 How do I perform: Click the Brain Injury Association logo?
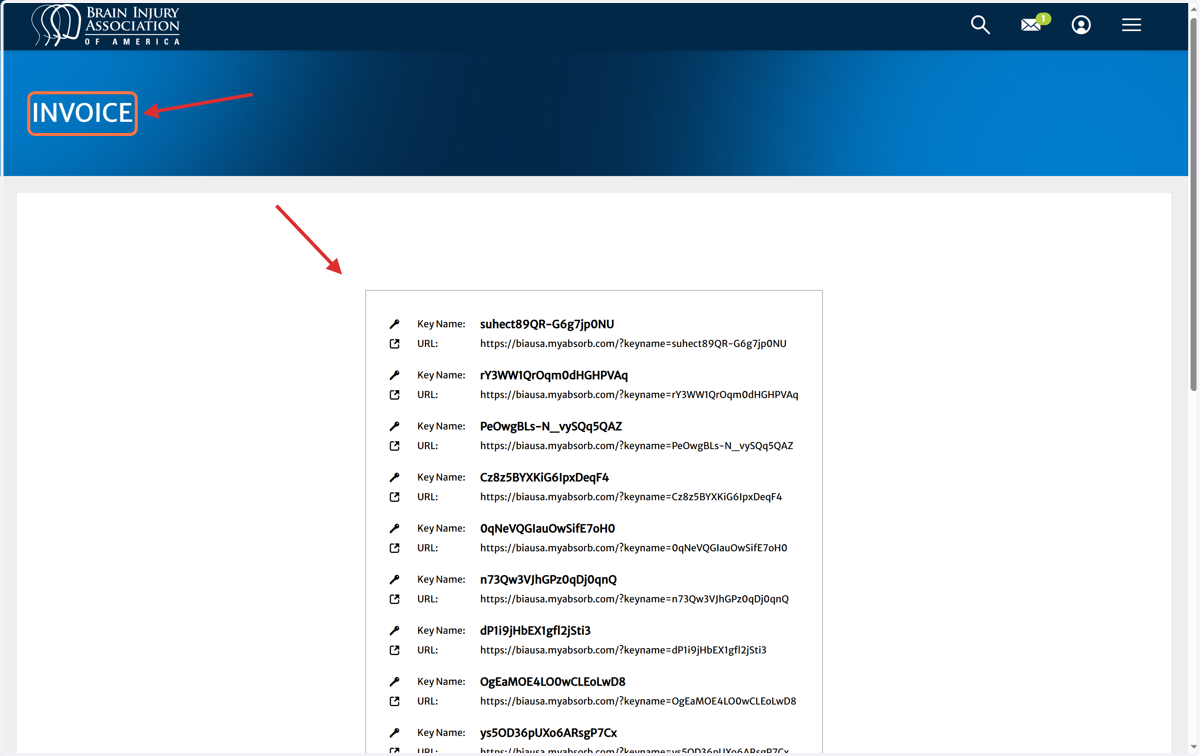105,25
